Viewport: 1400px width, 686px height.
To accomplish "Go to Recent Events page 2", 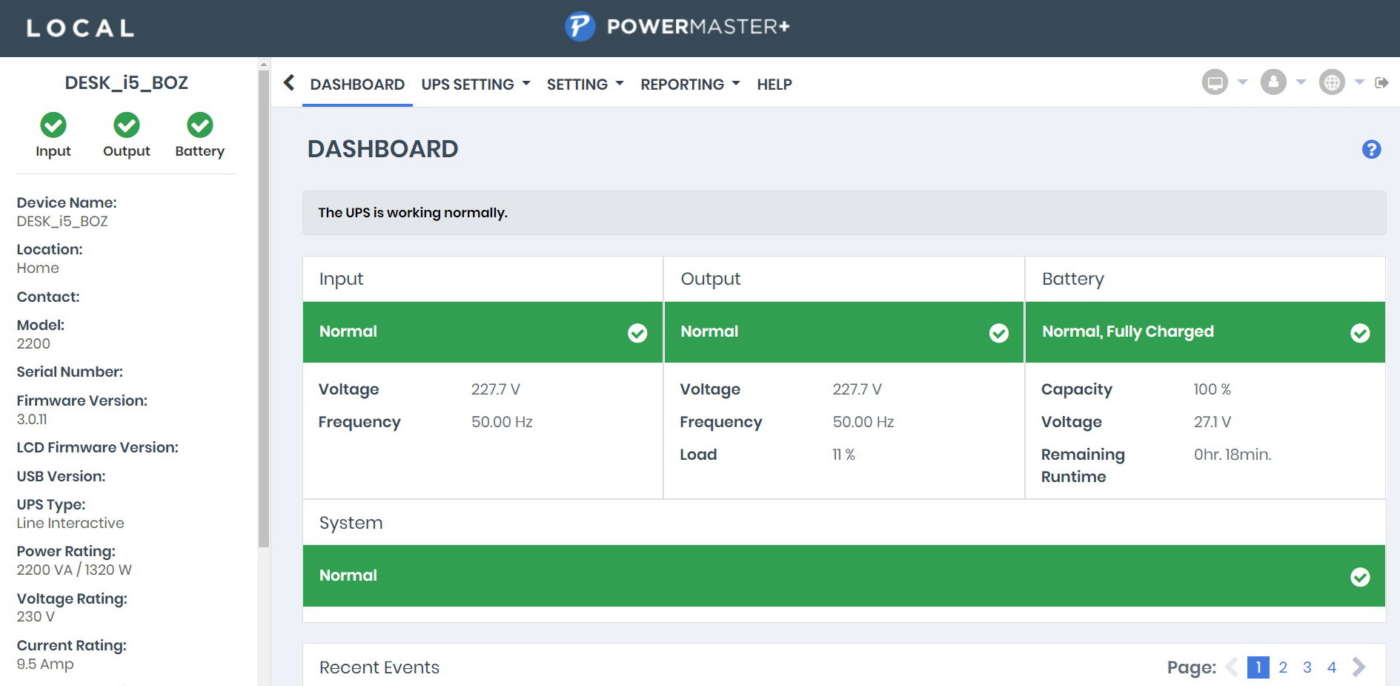I will click(x=1283, y=667).
